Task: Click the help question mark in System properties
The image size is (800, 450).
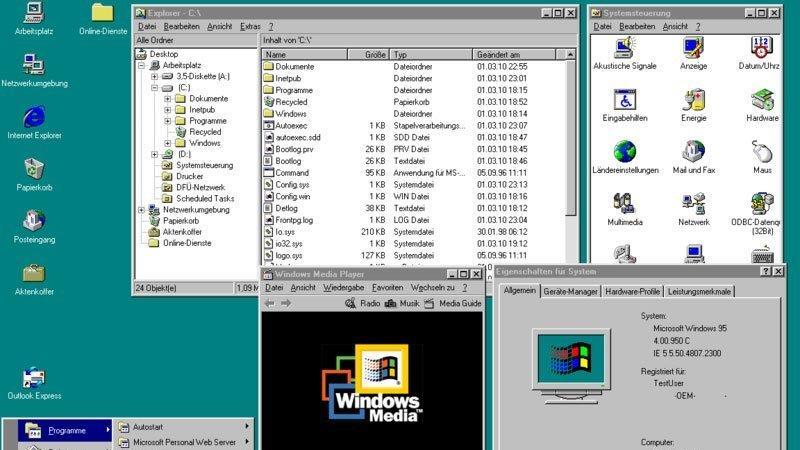Action: coord(766,272)
